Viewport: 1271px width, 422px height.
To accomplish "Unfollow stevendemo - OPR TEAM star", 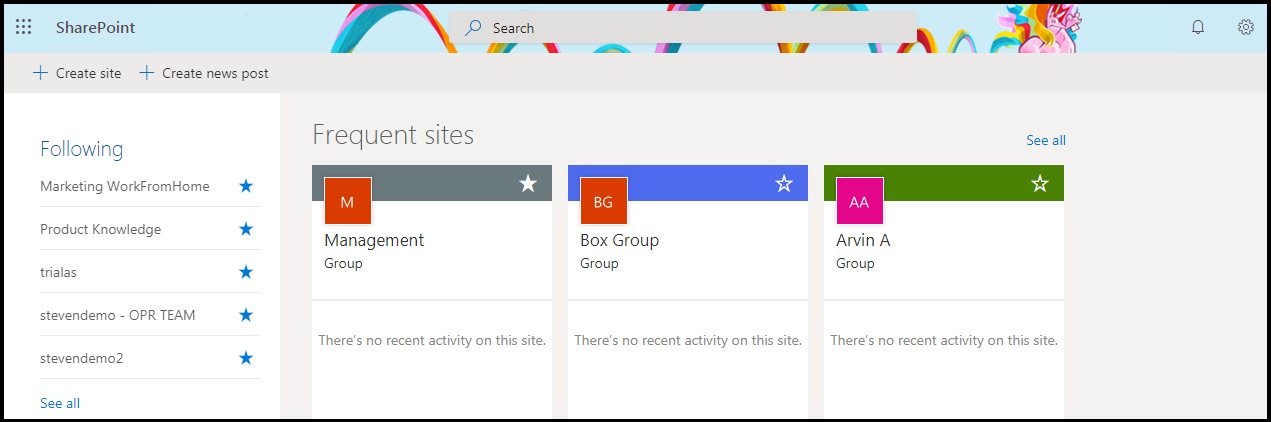I will pos(246,315).
